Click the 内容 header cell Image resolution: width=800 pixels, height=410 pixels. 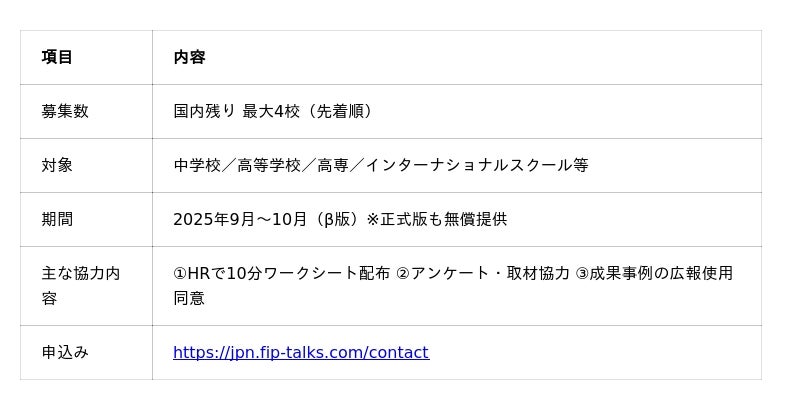[x=189, y=57]
